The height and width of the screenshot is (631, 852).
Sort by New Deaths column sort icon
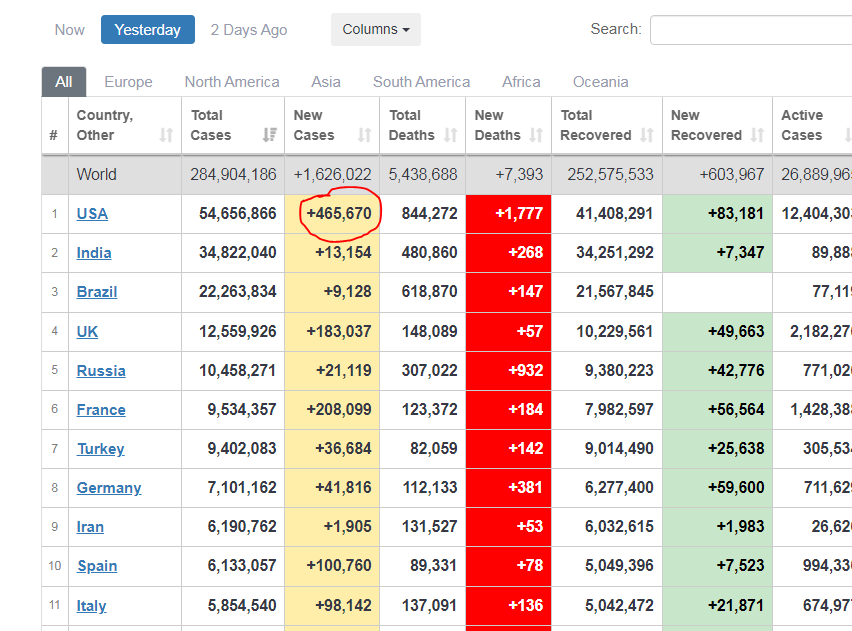[536, 135]
